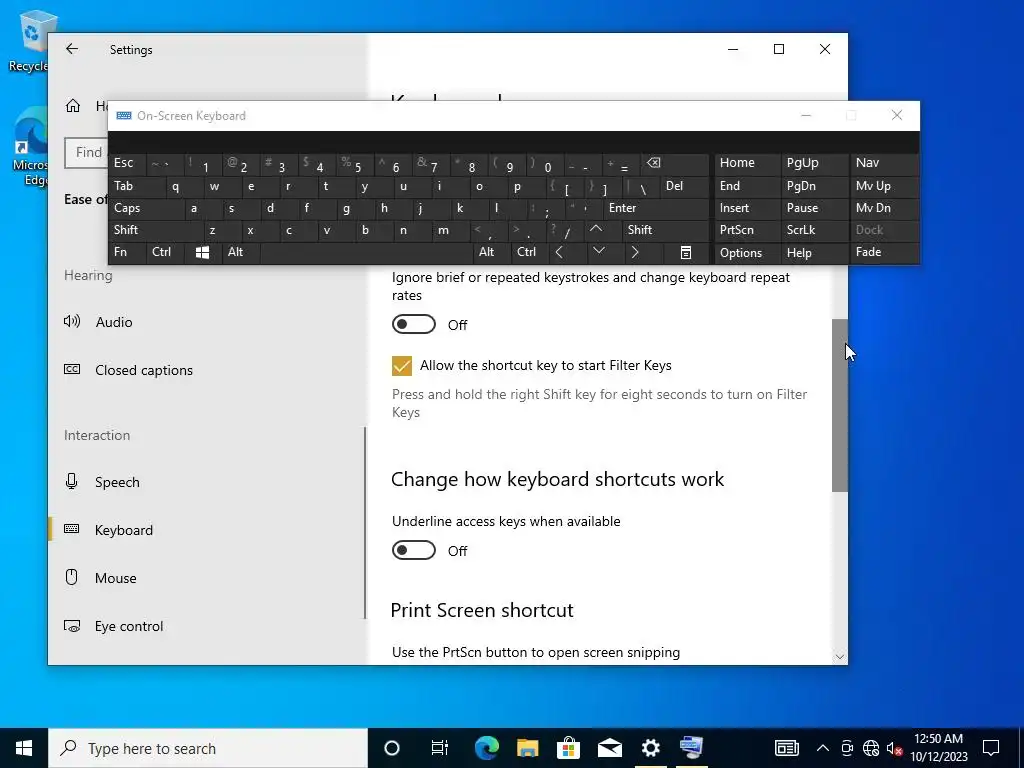The height and width of the screenshot is (768, 1024).
Task: Click the Speech microphone icon
Action: (72, 482)
